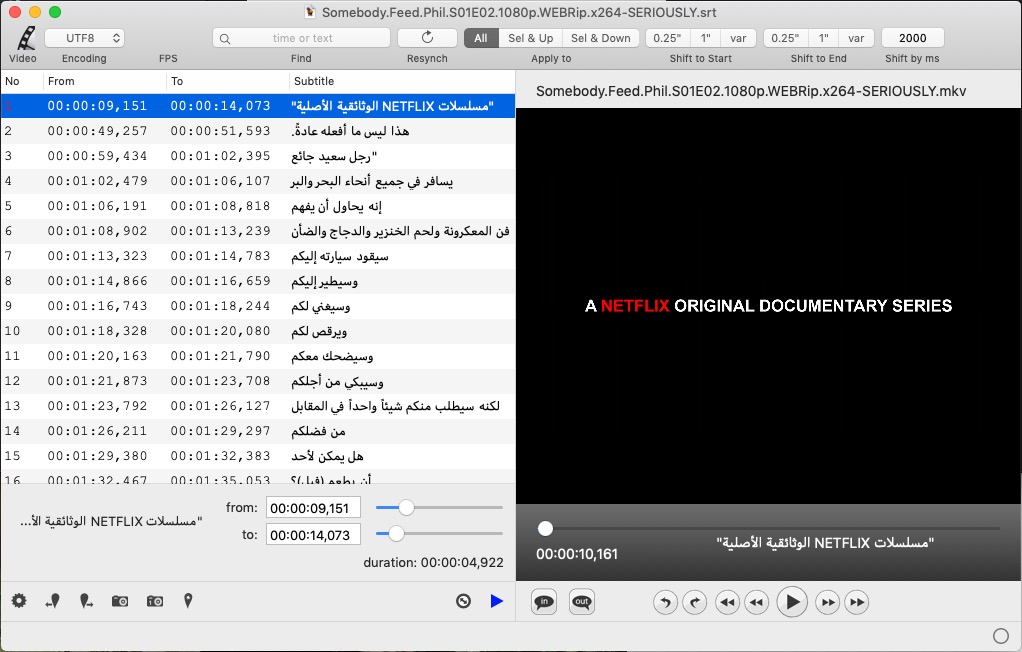
Task: Shift to Start by 0.25"
Action: tap(667, 38)
